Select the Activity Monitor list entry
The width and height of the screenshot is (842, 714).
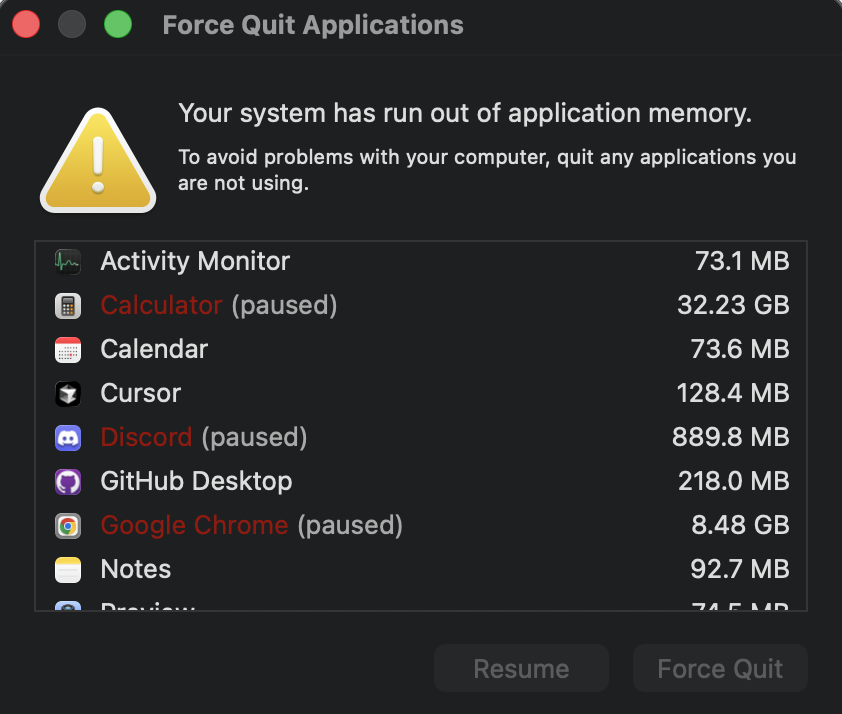click(x=194, y=261)
